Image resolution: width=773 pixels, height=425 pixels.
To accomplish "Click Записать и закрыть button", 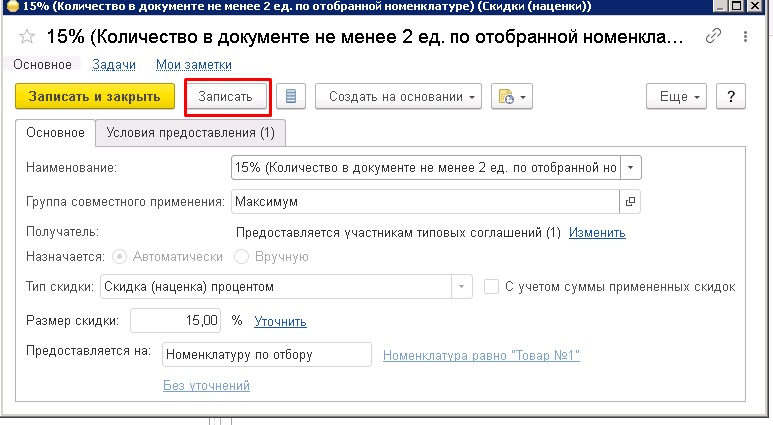I will click(95, 96).
